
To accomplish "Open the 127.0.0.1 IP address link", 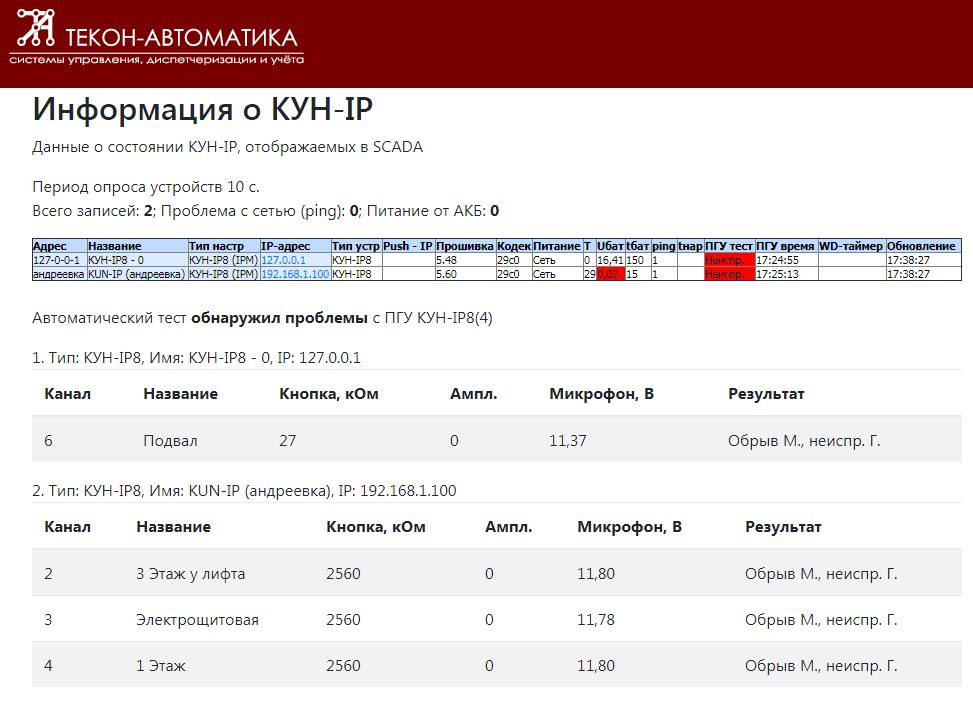I will click(x=285, y=260).
